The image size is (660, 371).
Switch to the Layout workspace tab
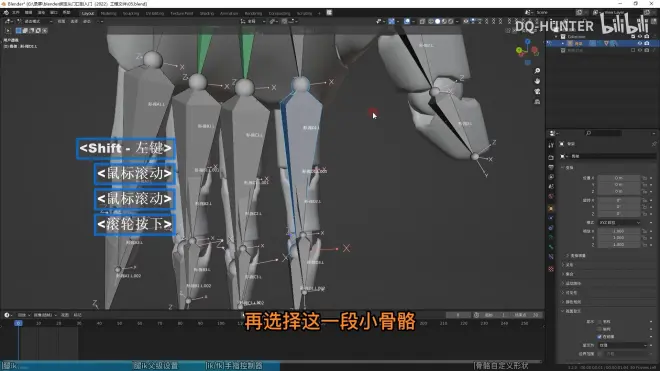coord(88,13)
